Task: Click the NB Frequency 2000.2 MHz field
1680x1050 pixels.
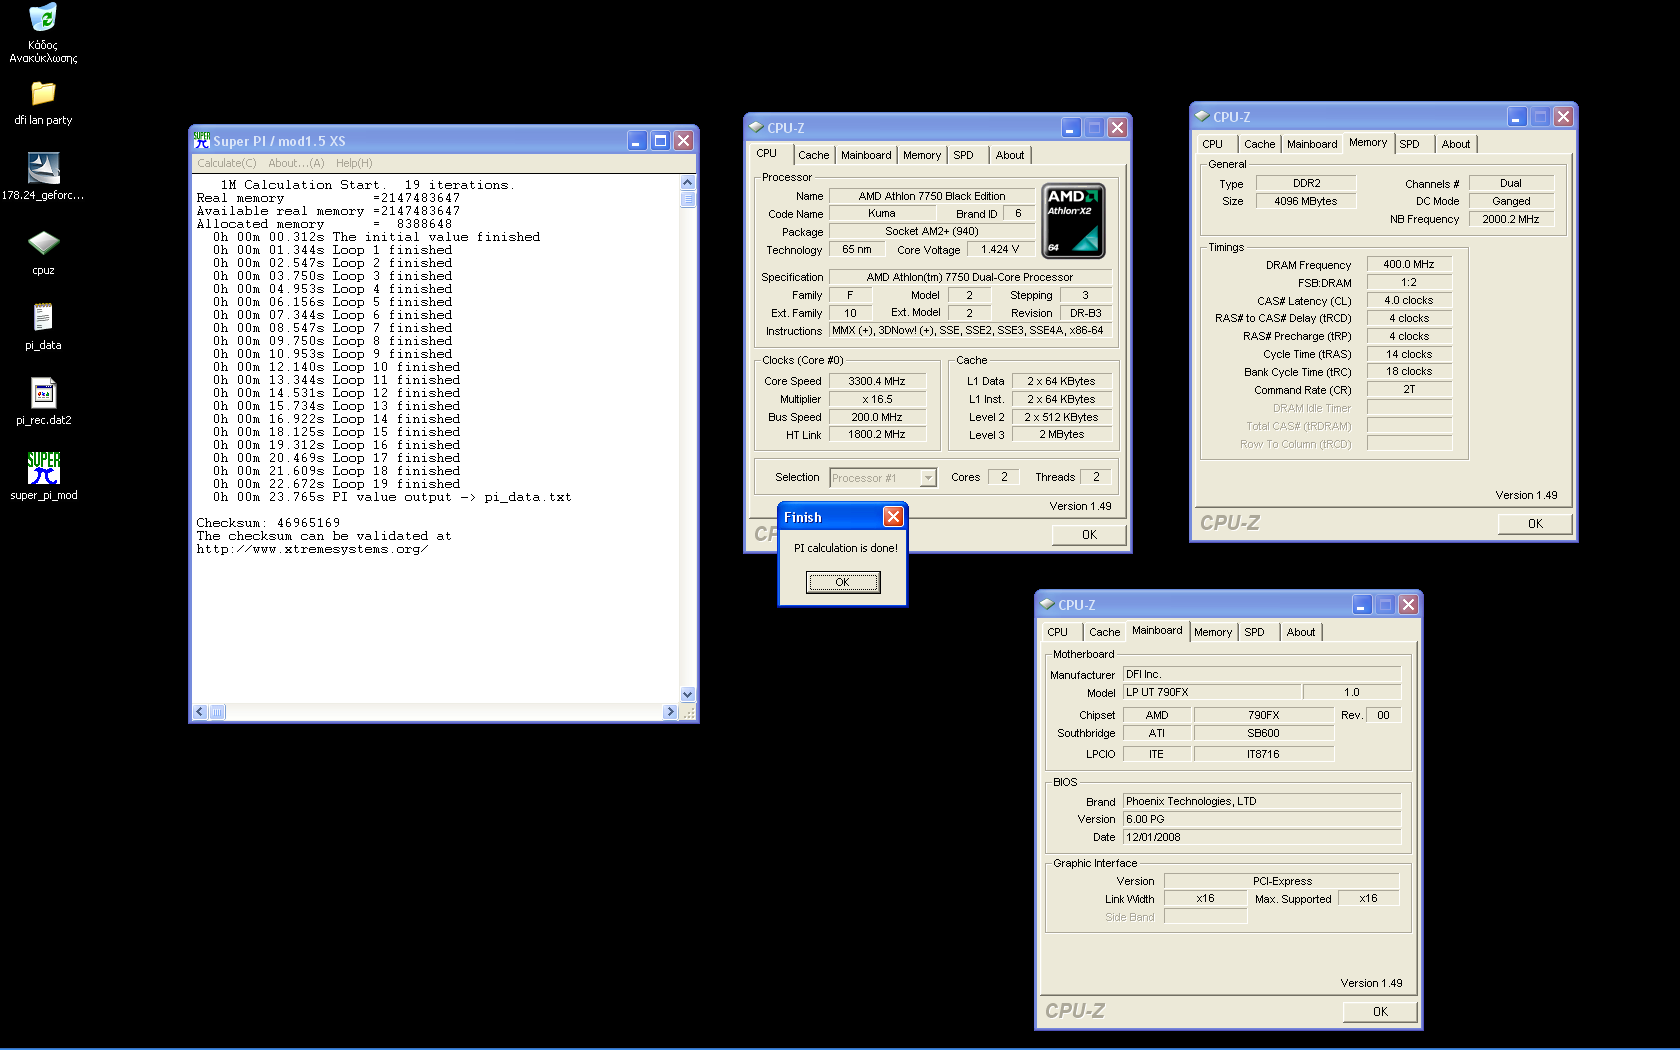Action: pos(1511,219)
